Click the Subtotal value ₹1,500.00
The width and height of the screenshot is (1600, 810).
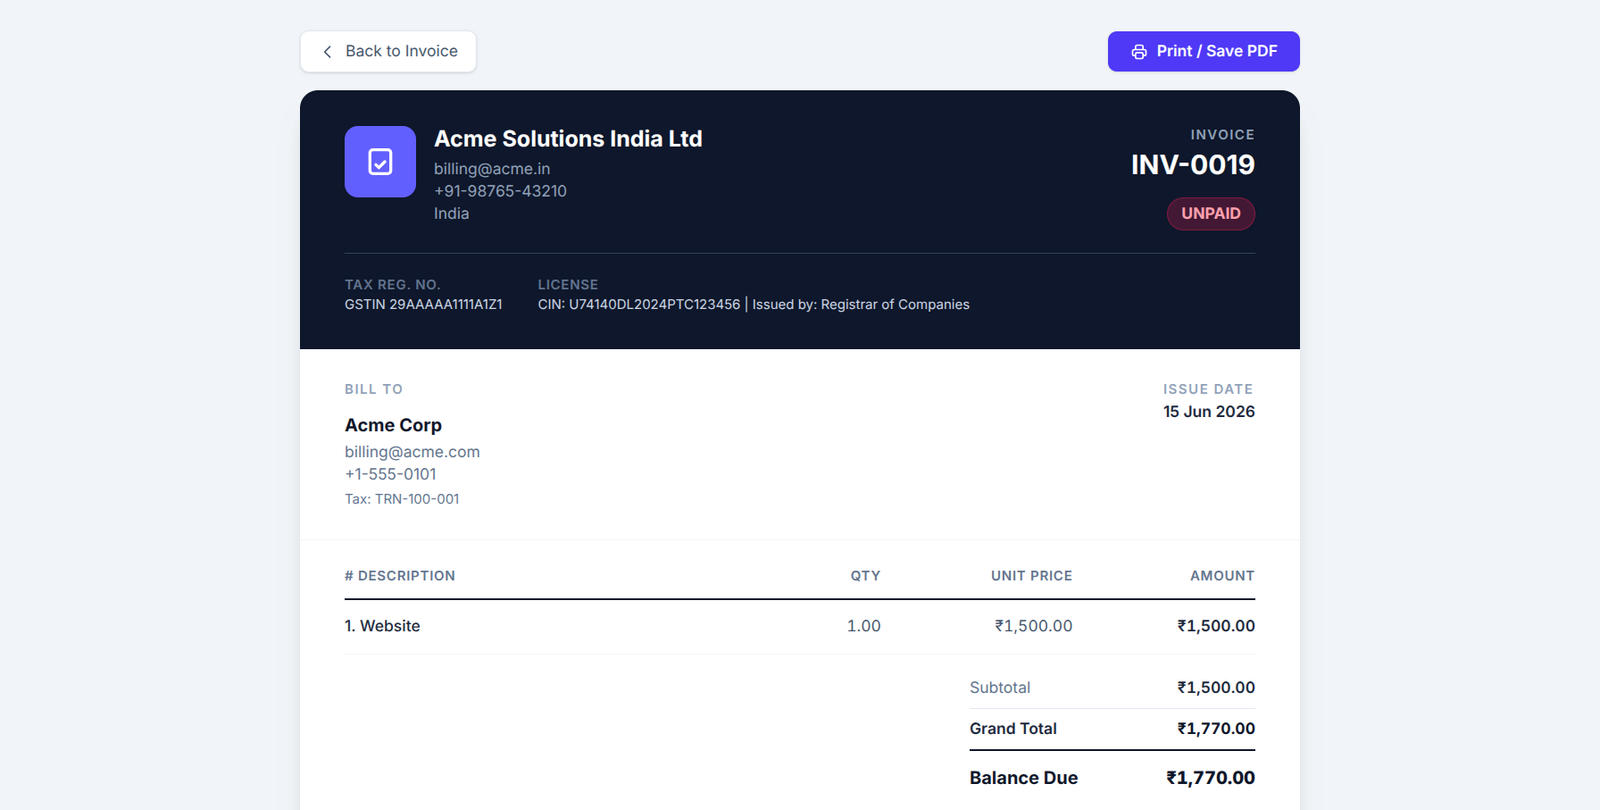click(1215, 688)
